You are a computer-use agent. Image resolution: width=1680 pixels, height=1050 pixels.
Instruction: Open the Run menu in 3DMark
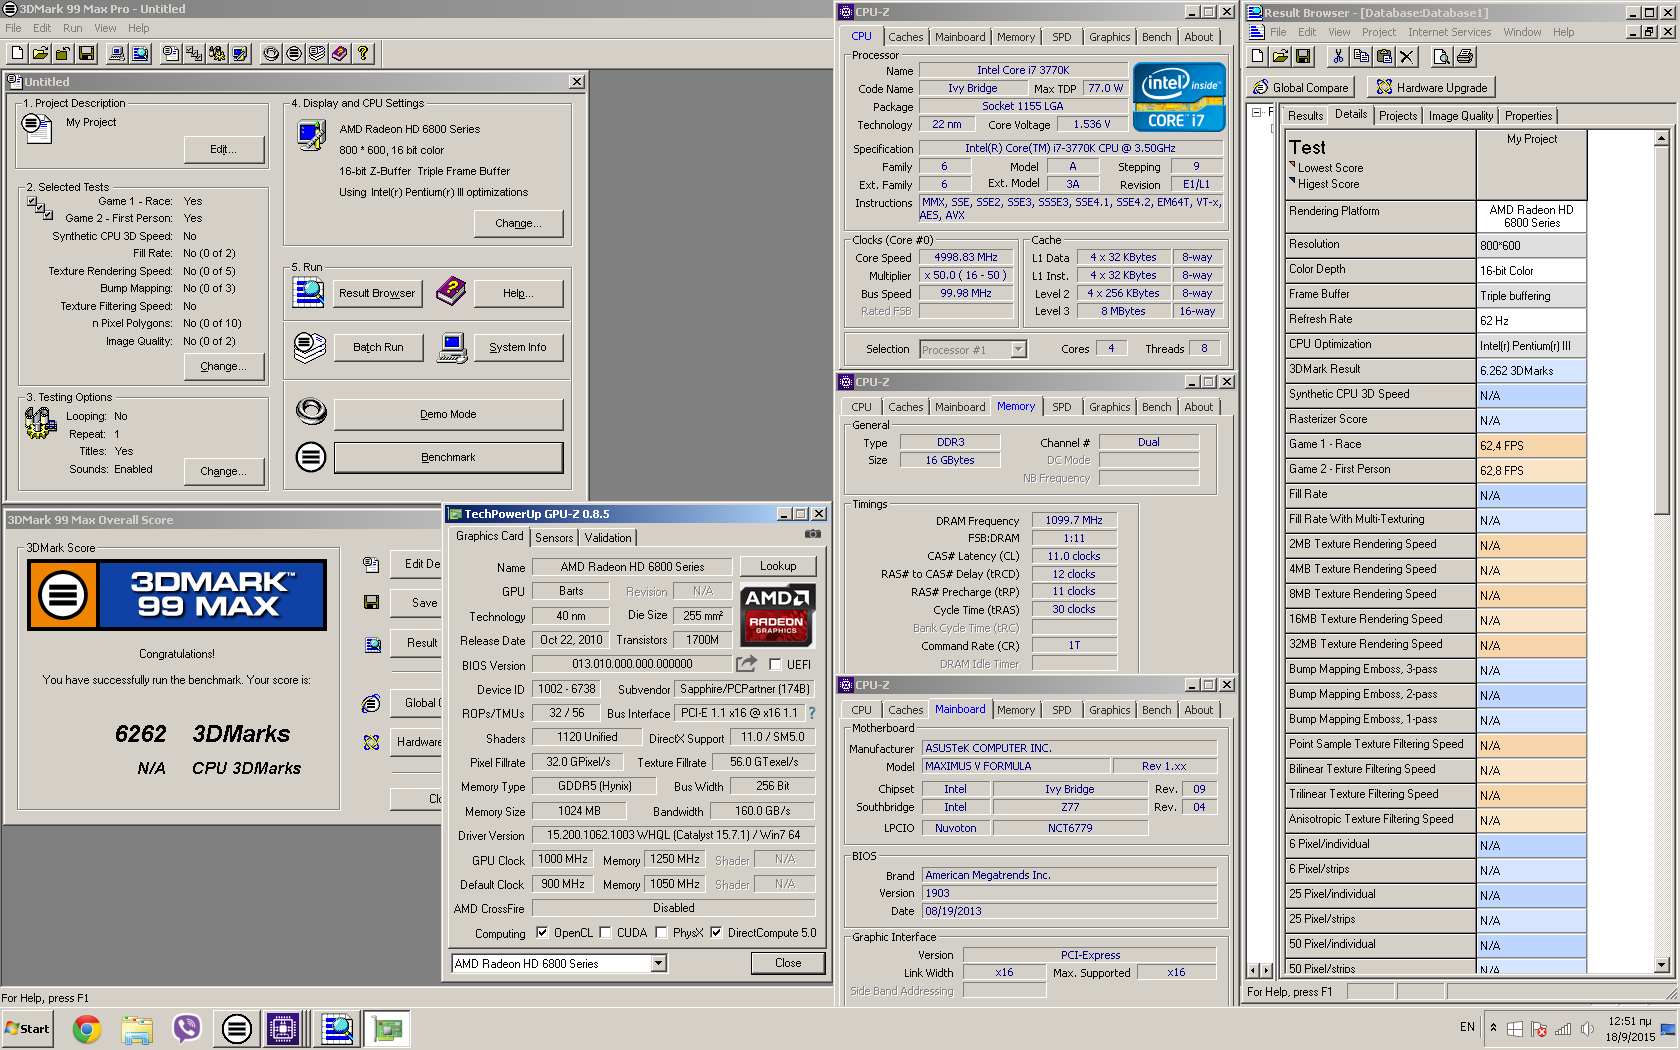(73, 28)
